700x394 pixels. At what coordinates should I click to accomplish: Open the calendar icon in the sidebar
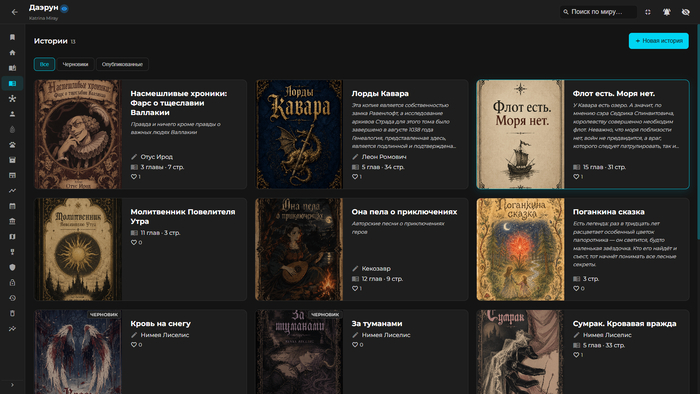pyautogui.click(x=12, y=206)
